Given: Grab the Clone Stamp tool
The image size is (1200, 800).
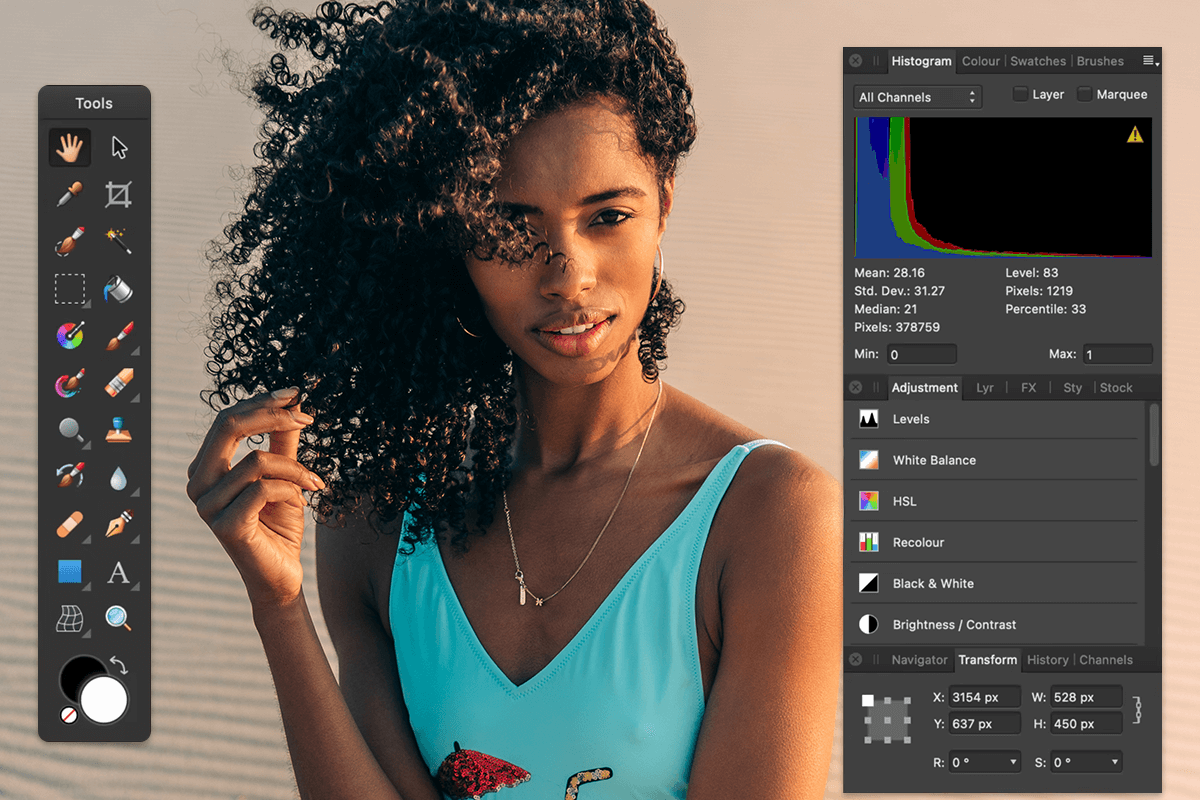Looking at the screenshot, I should click(119, 431).
